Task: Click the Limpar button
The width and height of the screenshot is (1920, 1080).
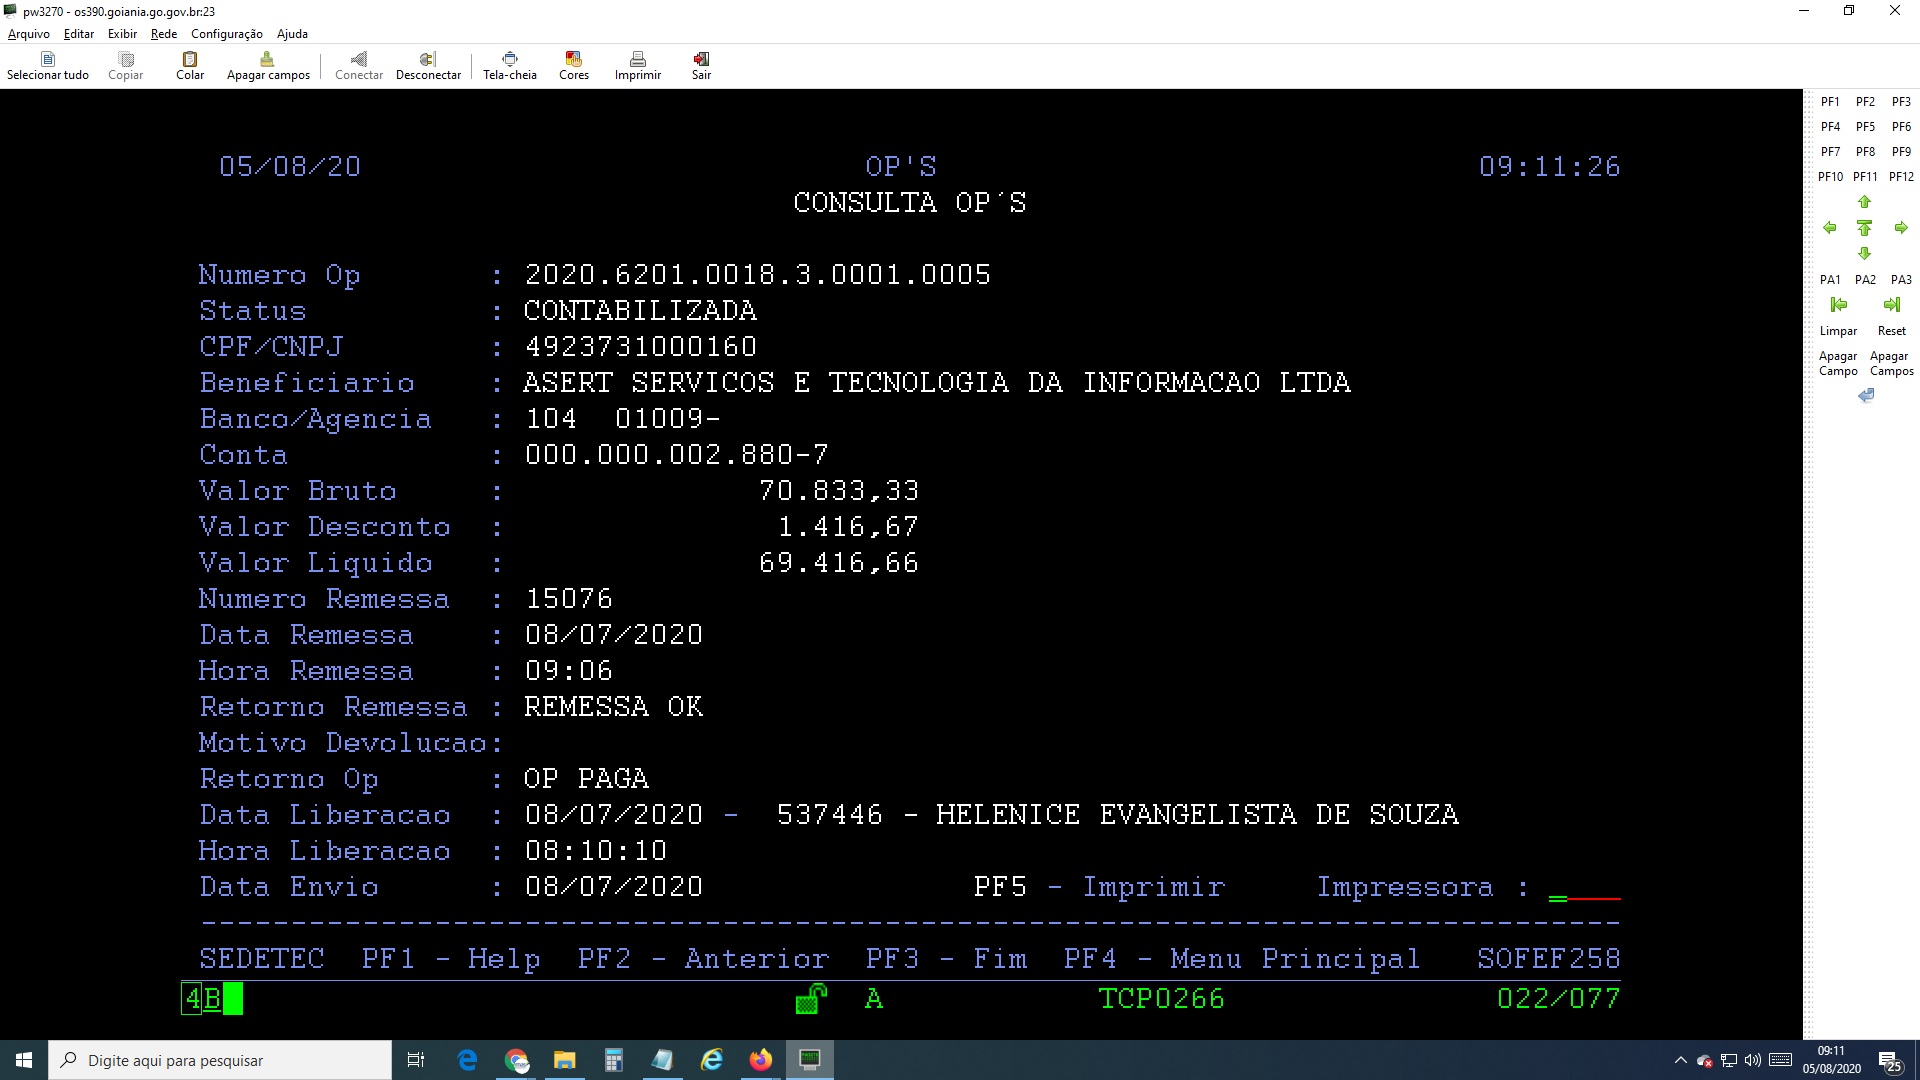Action: (x=1838, y=331)
